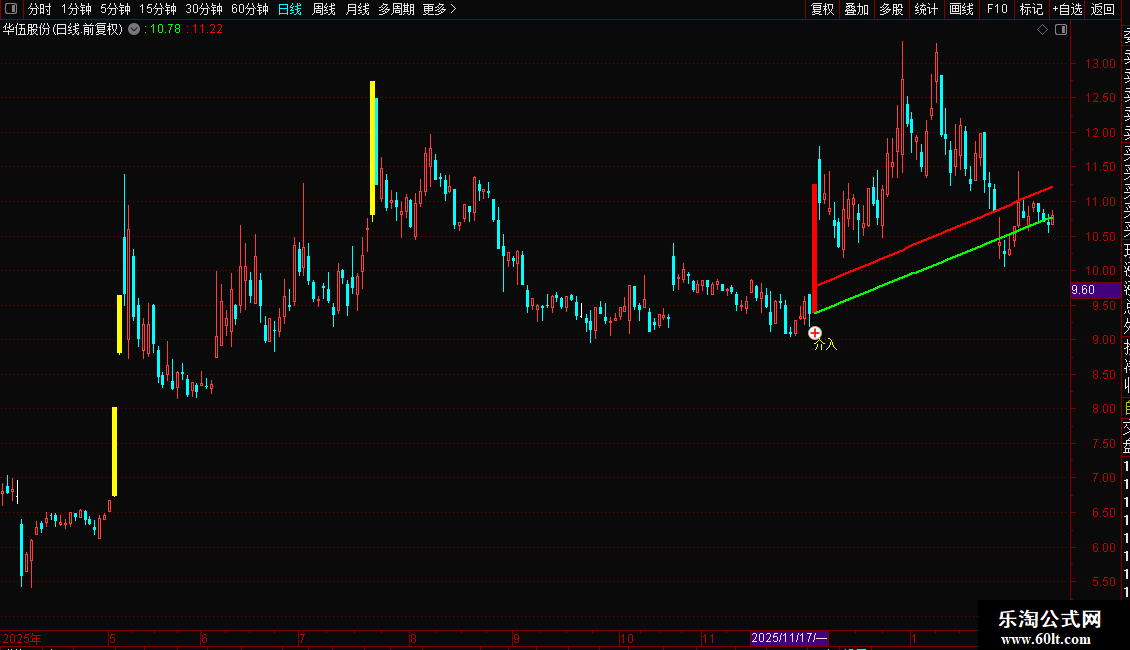Click the green 10.78 indicator value
This screenshot has width=1130, height=650.
click(165, 30)
